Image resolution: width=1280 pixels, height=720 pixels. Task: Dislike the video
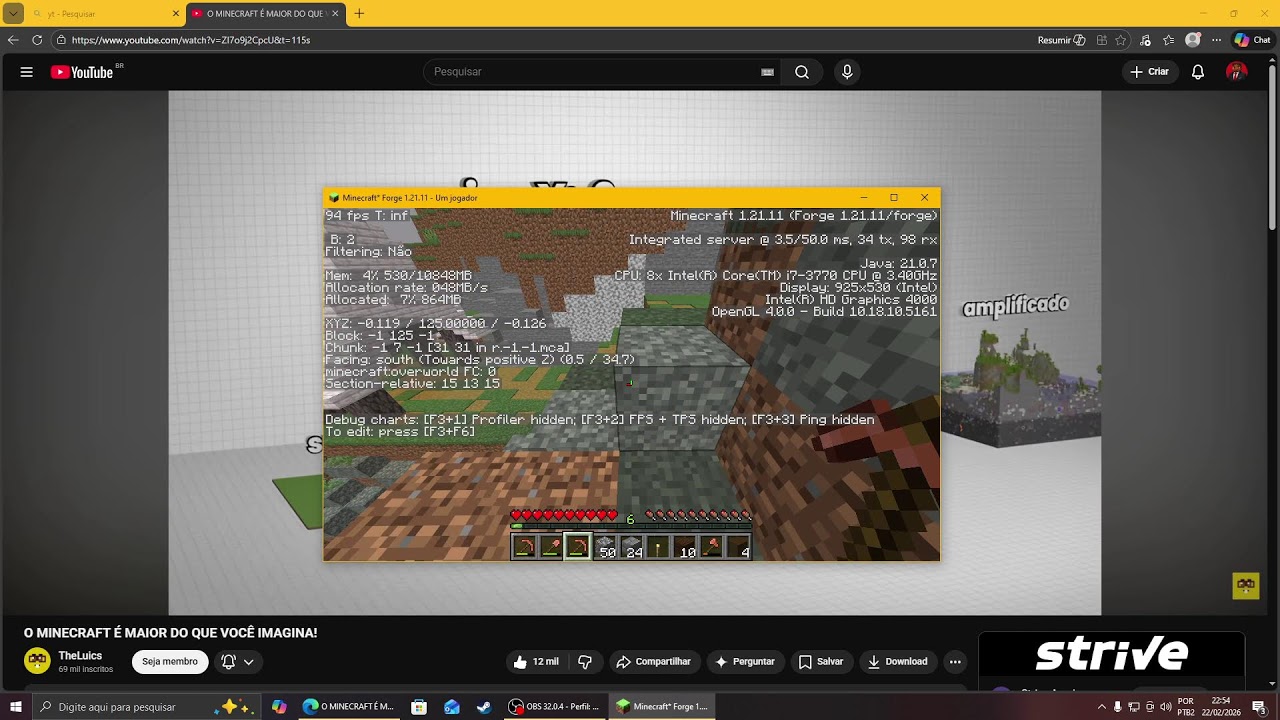pos(585,661)
